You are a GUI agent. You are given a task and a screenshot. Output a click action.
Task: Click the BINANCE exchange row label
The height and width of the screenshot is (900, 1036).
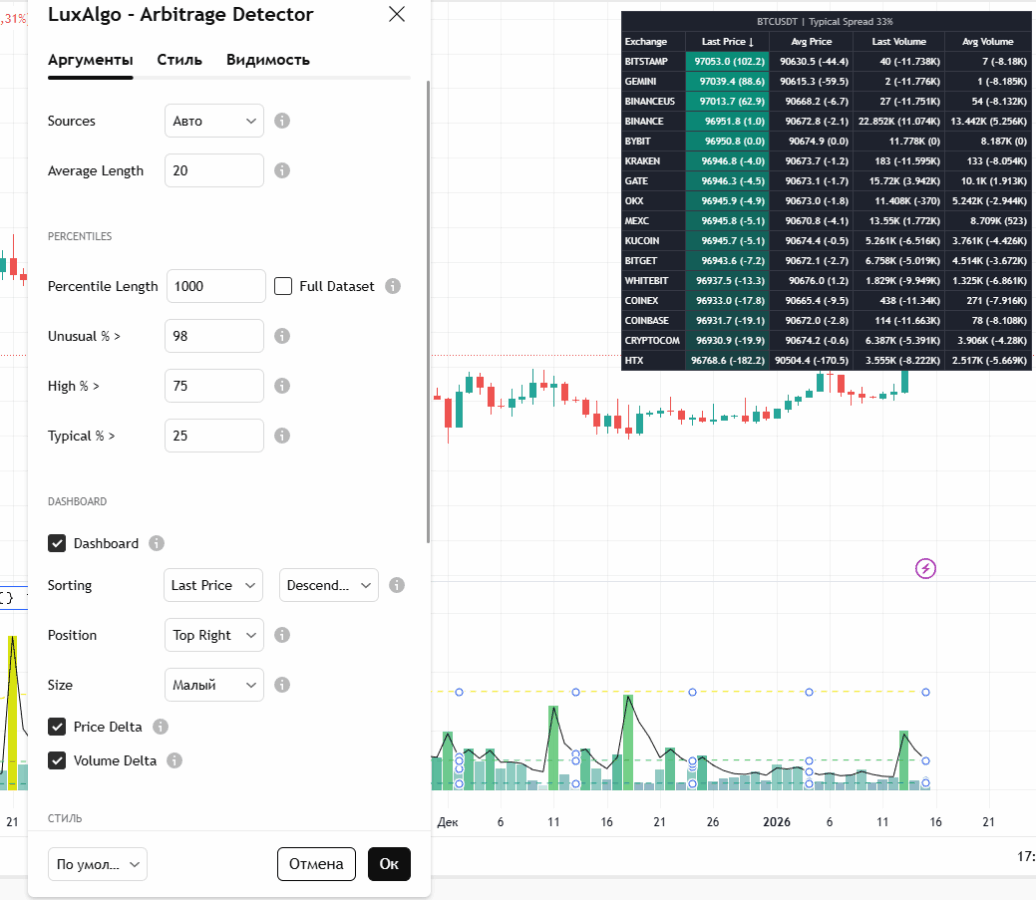coord(644,122)
